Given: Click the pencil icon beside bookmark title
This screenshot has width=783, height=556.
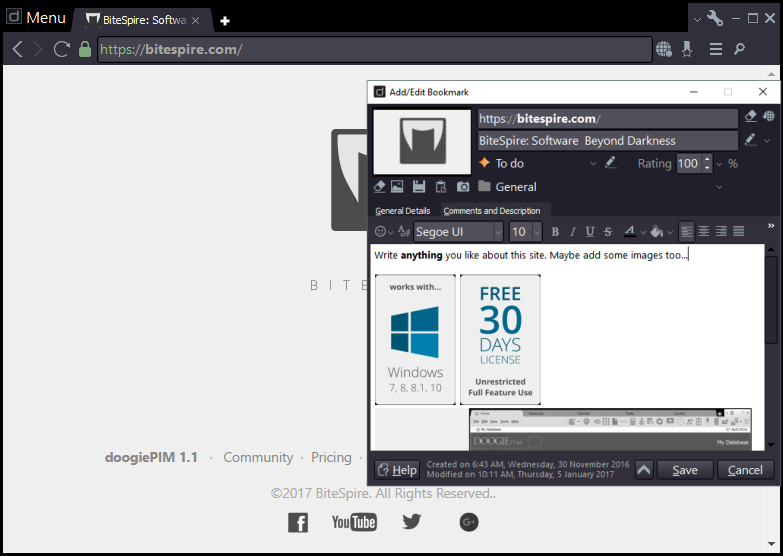Looking at the screenshot, I should (751, 139).
